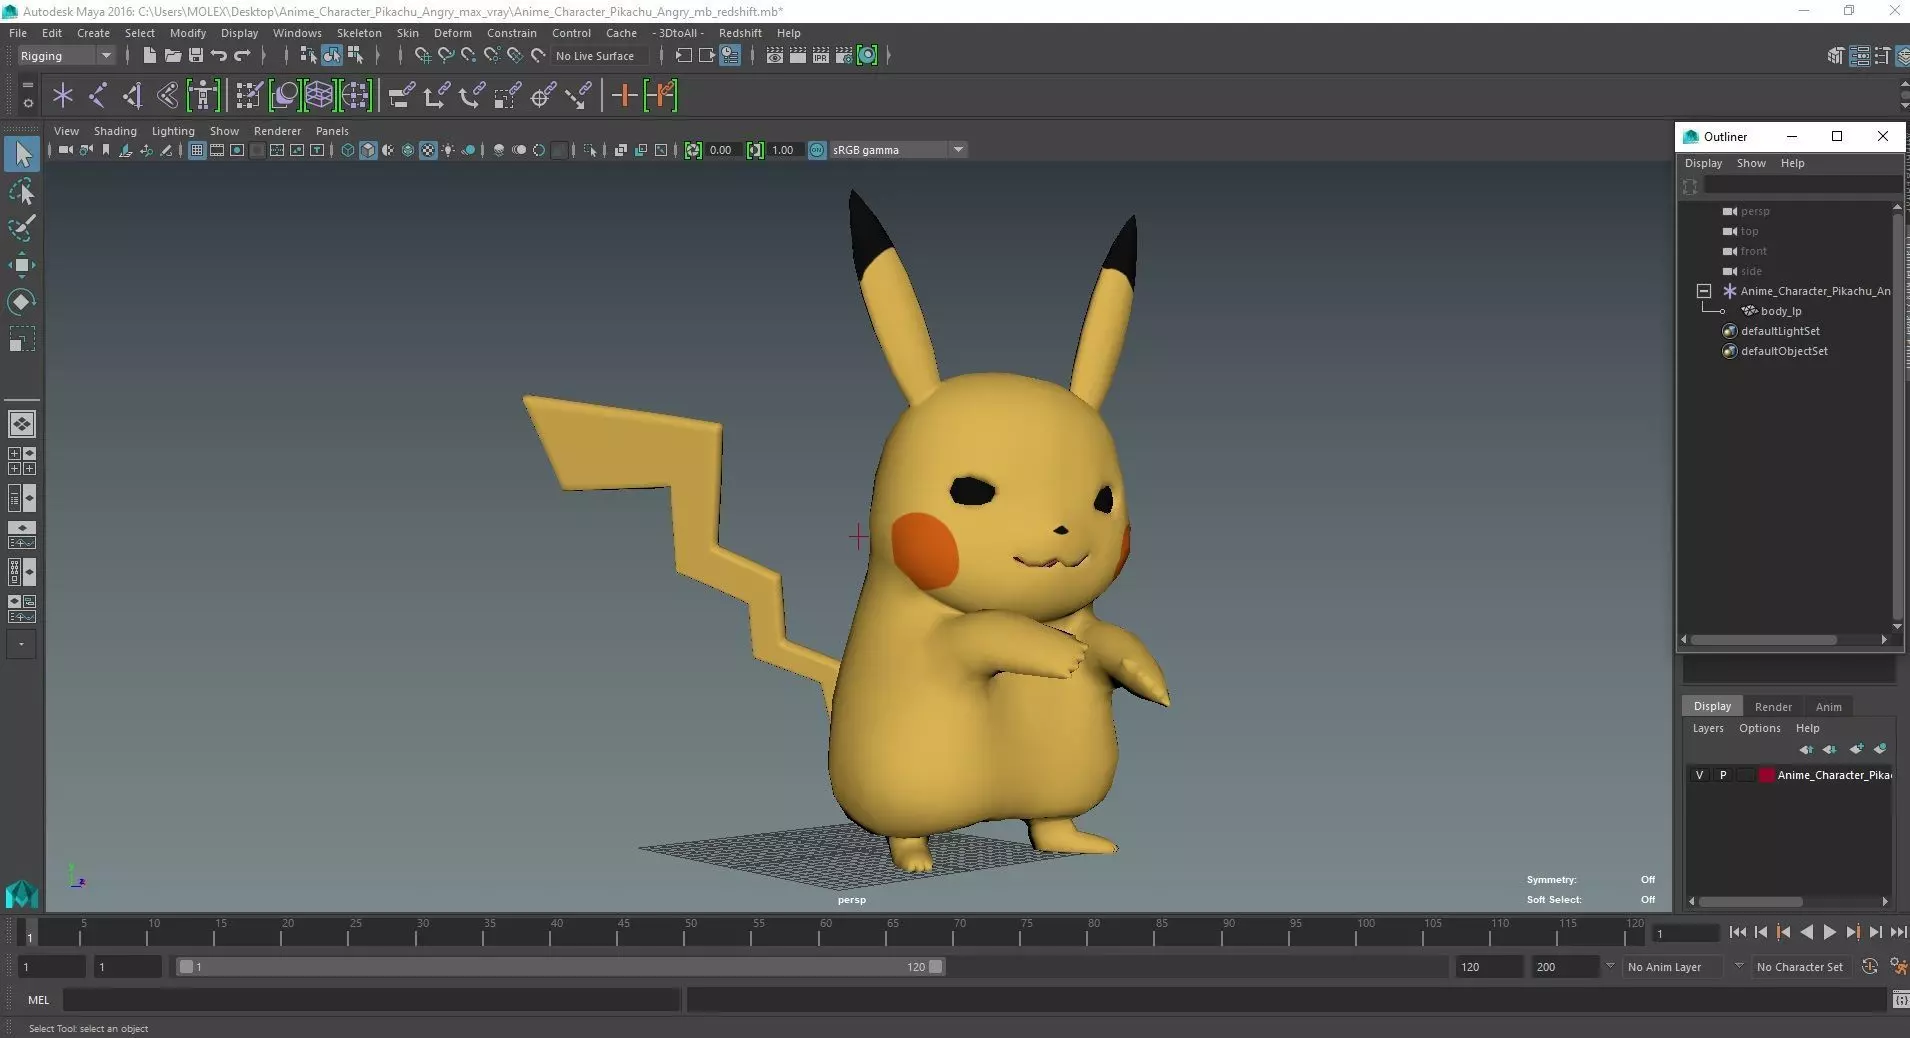The width and height of the screenshot is (1910, 1038).
Task: Open the Rigging menu set dropdown
Action: coord(66,56)
